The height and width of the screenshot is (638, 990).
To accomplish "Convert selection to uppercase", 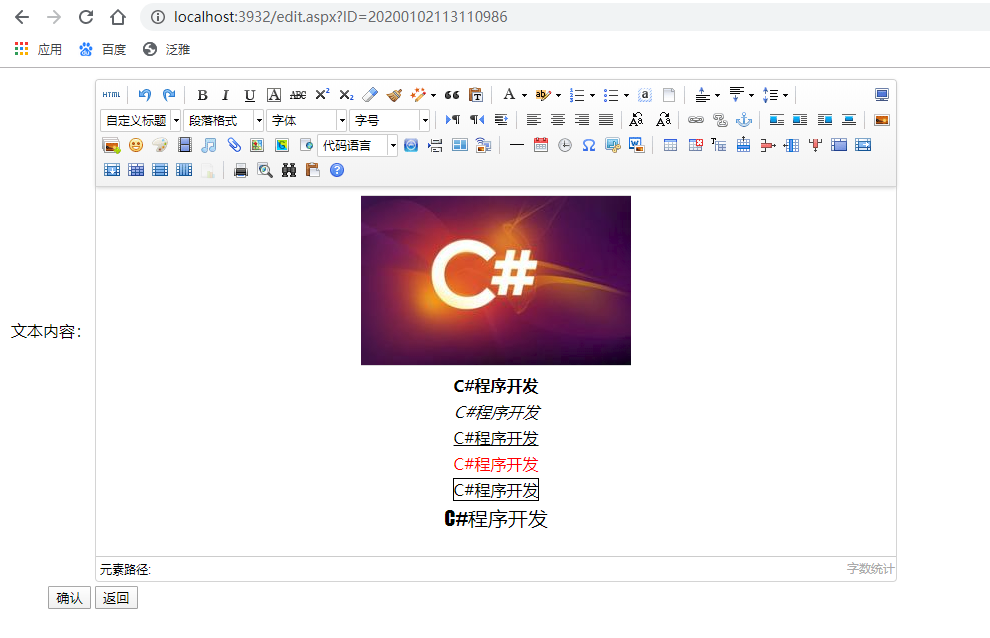I will (636, 119).
